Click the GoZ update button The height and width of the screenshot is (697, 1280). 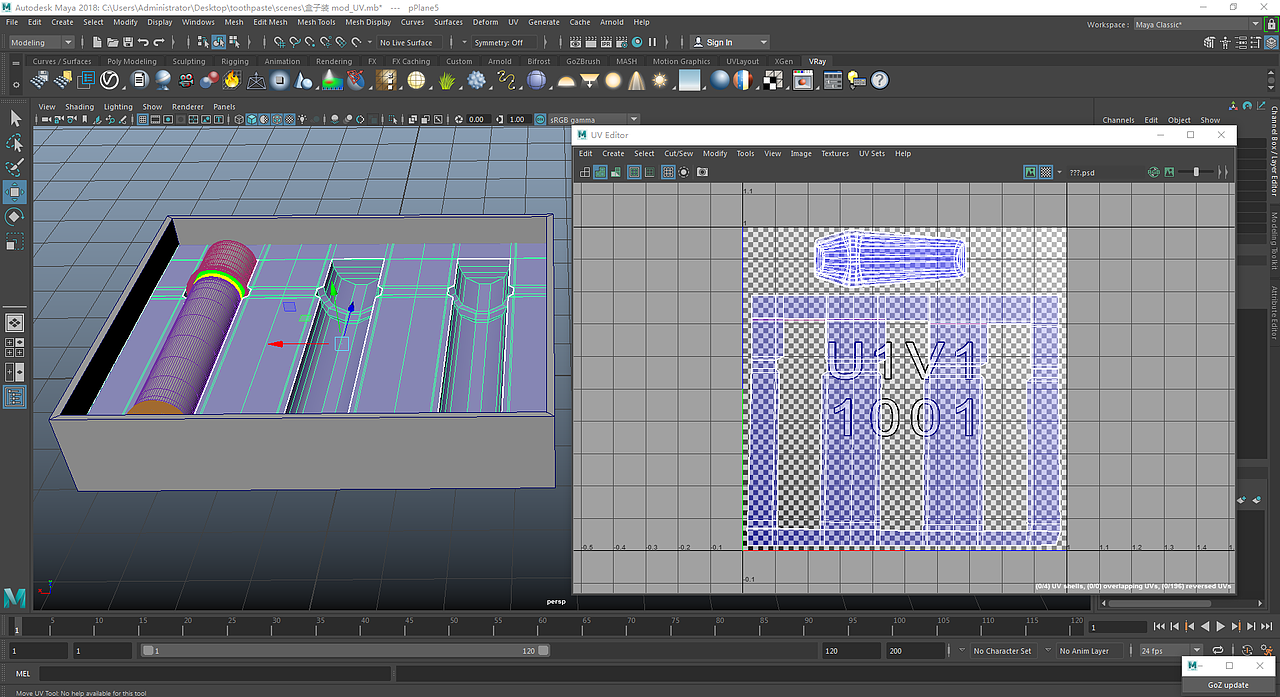coord(1228,685)
